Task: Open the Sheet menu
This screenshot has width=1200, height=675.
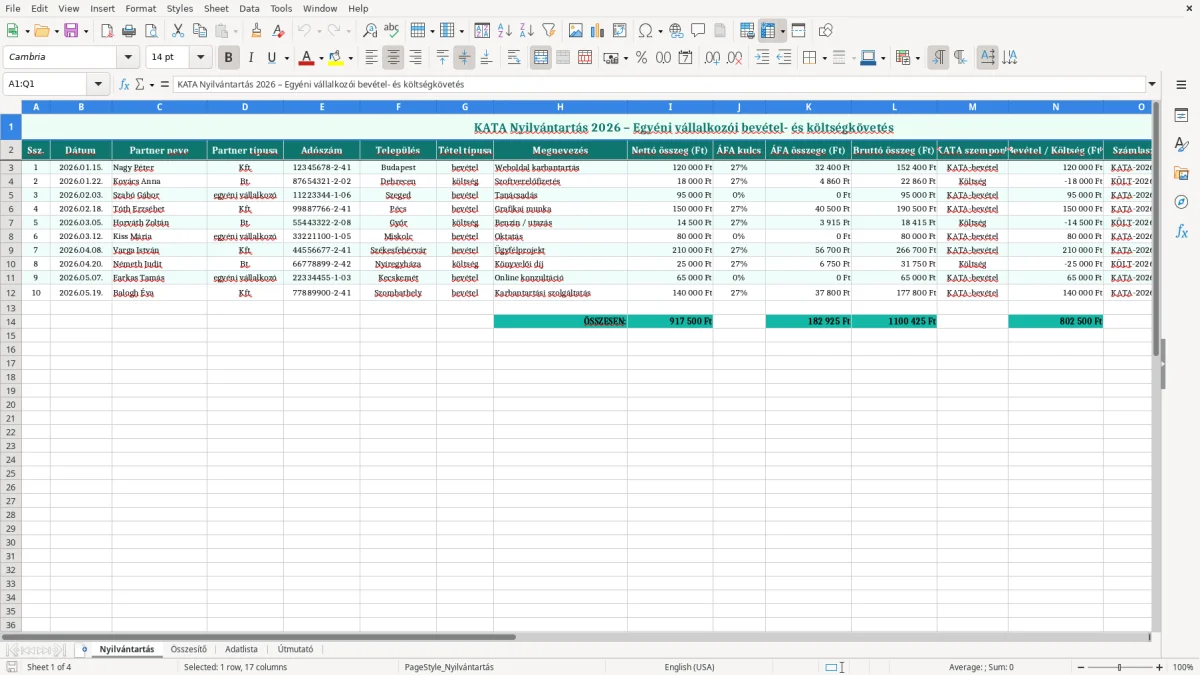Action: (216, 8)
